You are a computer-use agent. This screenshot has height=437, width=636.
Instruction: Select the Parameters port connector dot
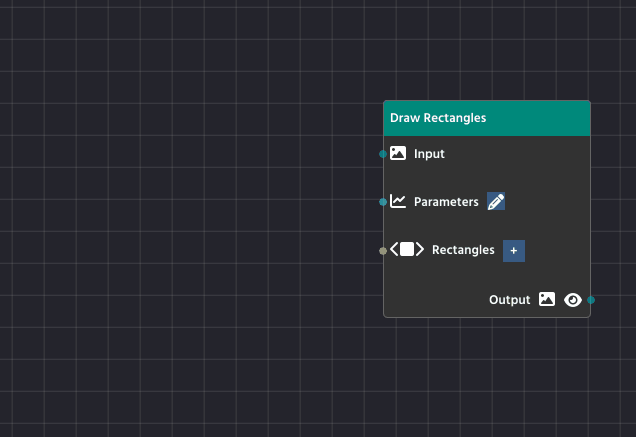point(383,202)
